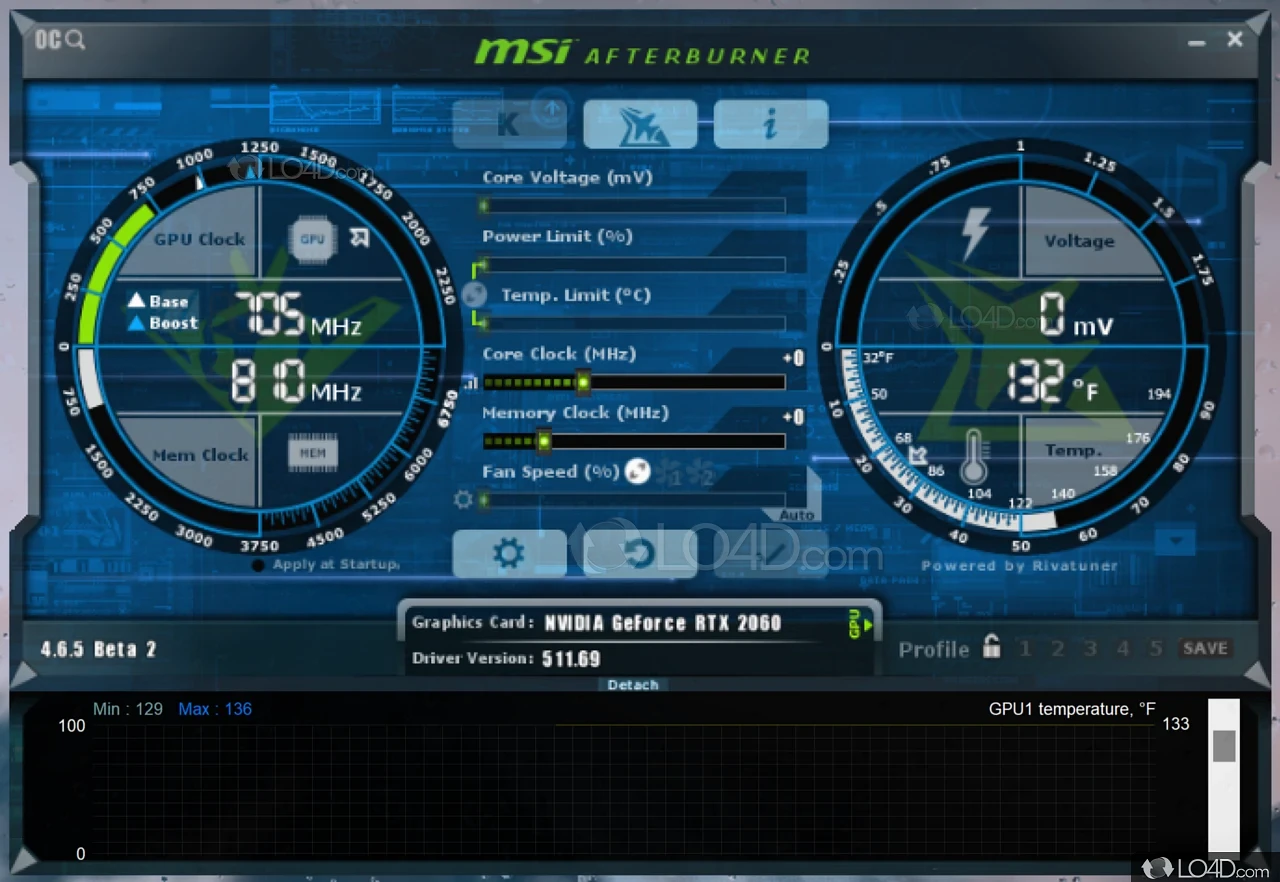
Task: Click the Memory Clock slider handle
Action: coord(544,440)
